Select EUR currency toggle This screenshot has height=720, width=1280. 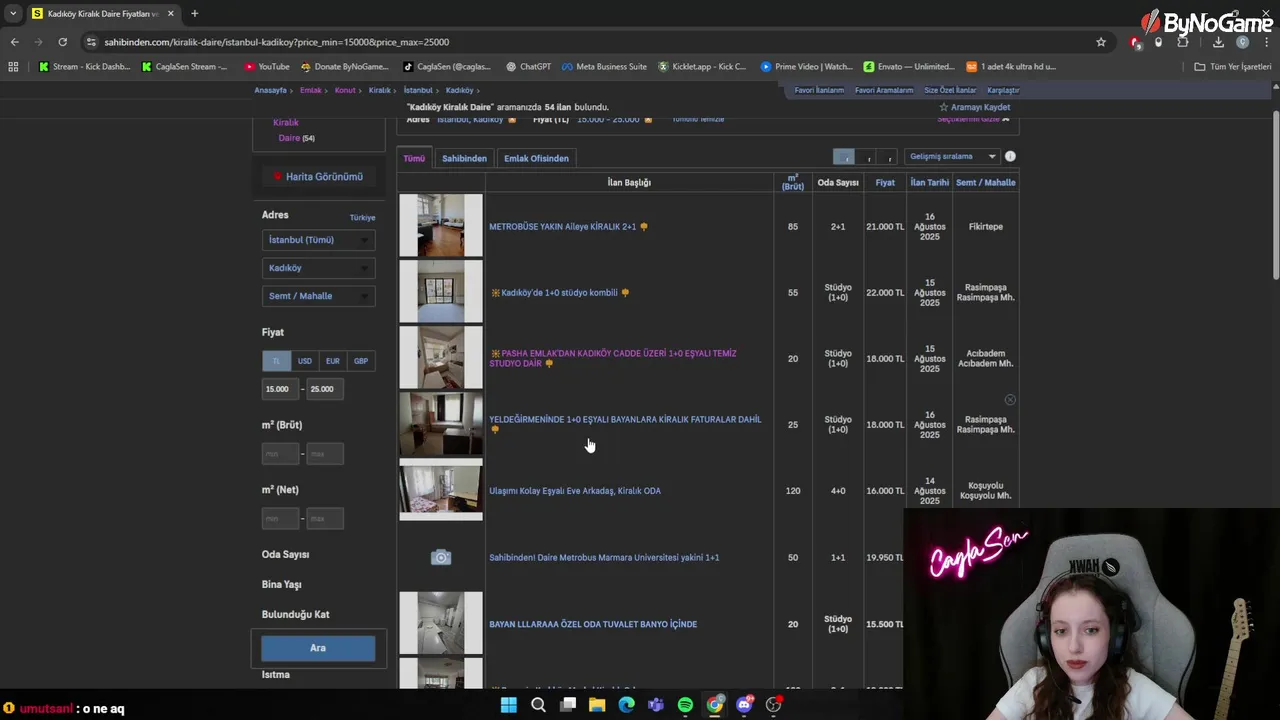pyautogui.click(x=332, y=361)
